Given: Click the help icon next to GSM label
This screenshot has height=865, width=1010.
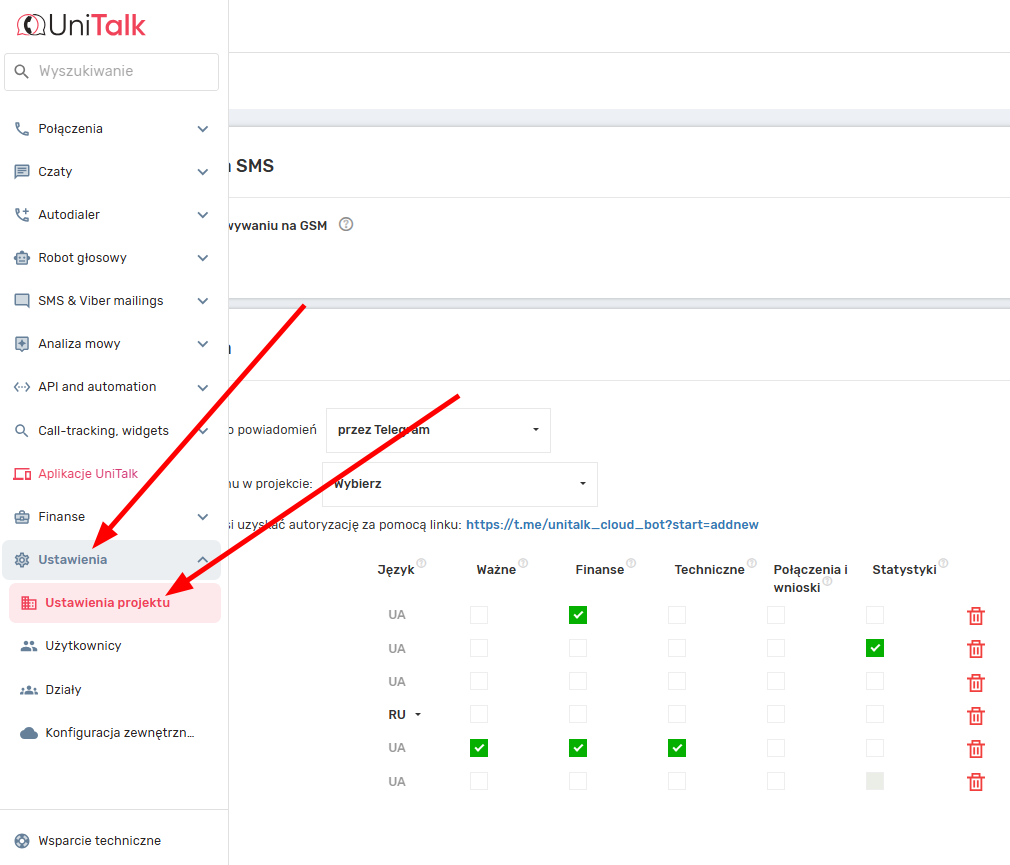Looking at the screenshot, I should coord(346,224).
